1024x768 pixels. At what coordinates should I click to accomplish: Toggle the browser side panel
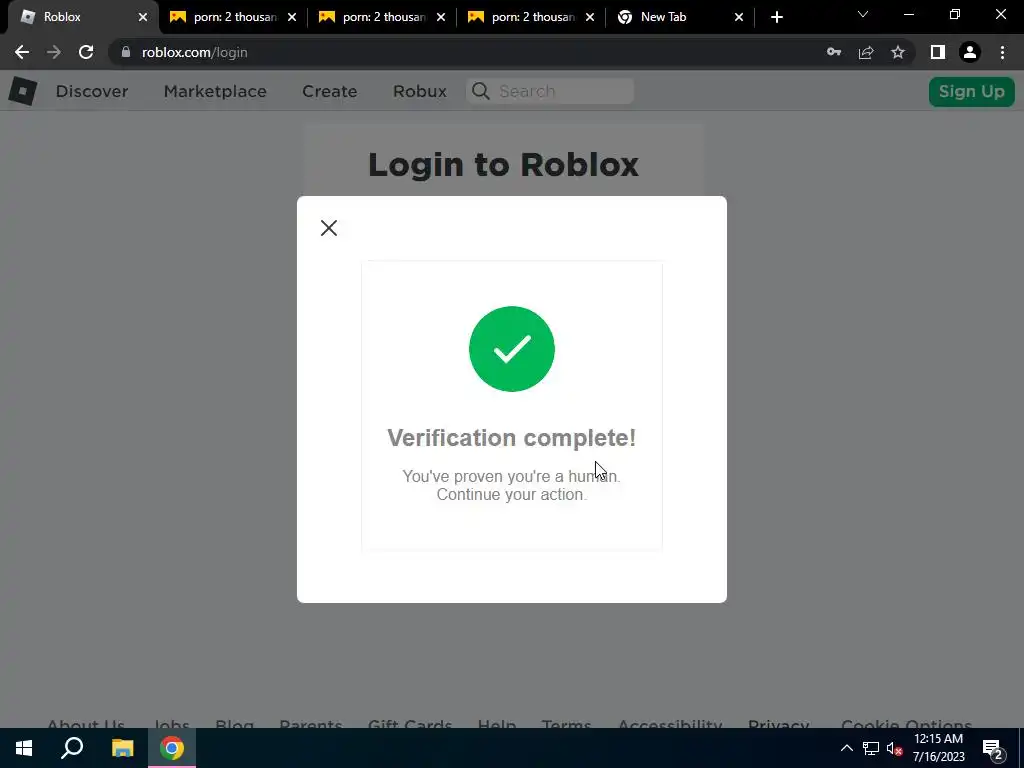(938, 52)
